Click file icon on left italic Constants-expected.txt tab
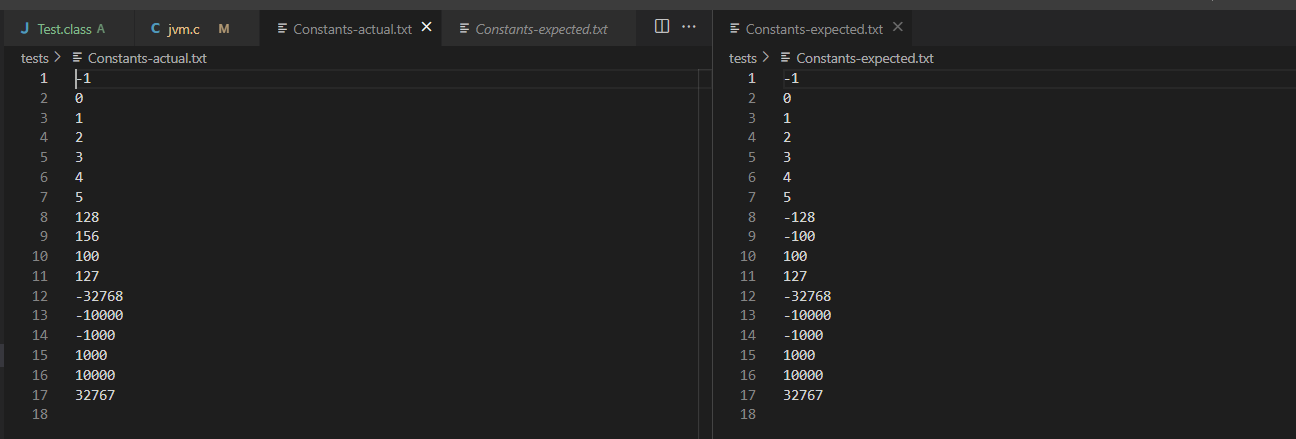Viewport: 1296px width, 439px height. (464, 29)
